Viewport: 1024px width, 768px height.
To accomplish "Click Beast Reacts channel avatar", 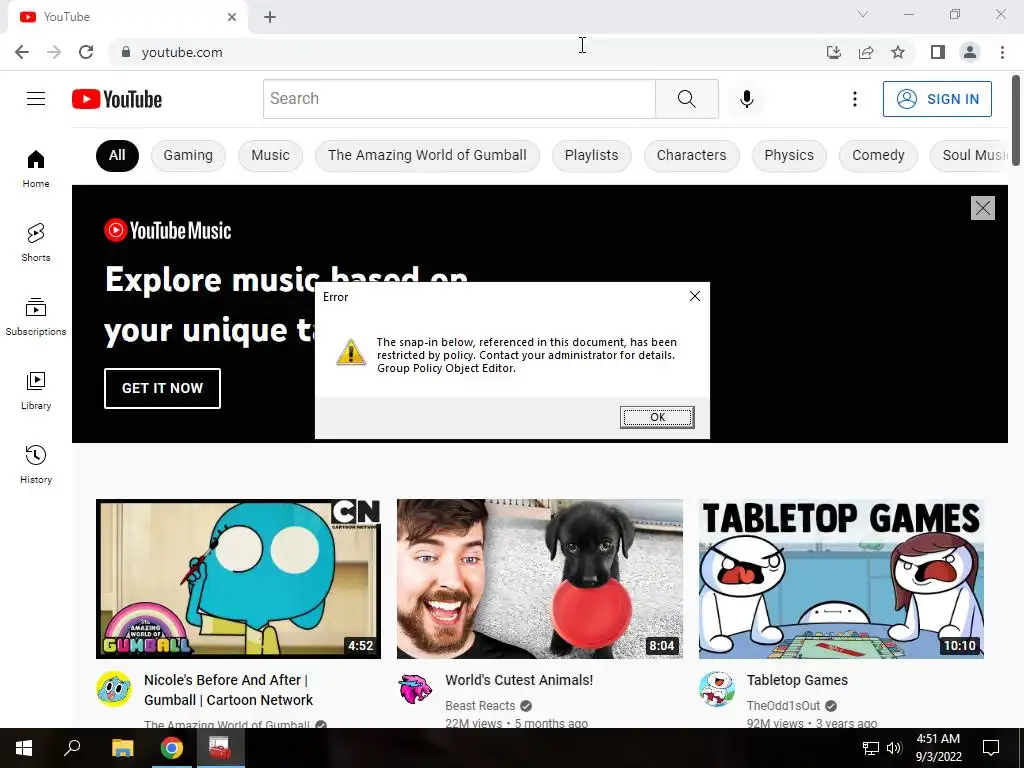I will tap(415, 689).
